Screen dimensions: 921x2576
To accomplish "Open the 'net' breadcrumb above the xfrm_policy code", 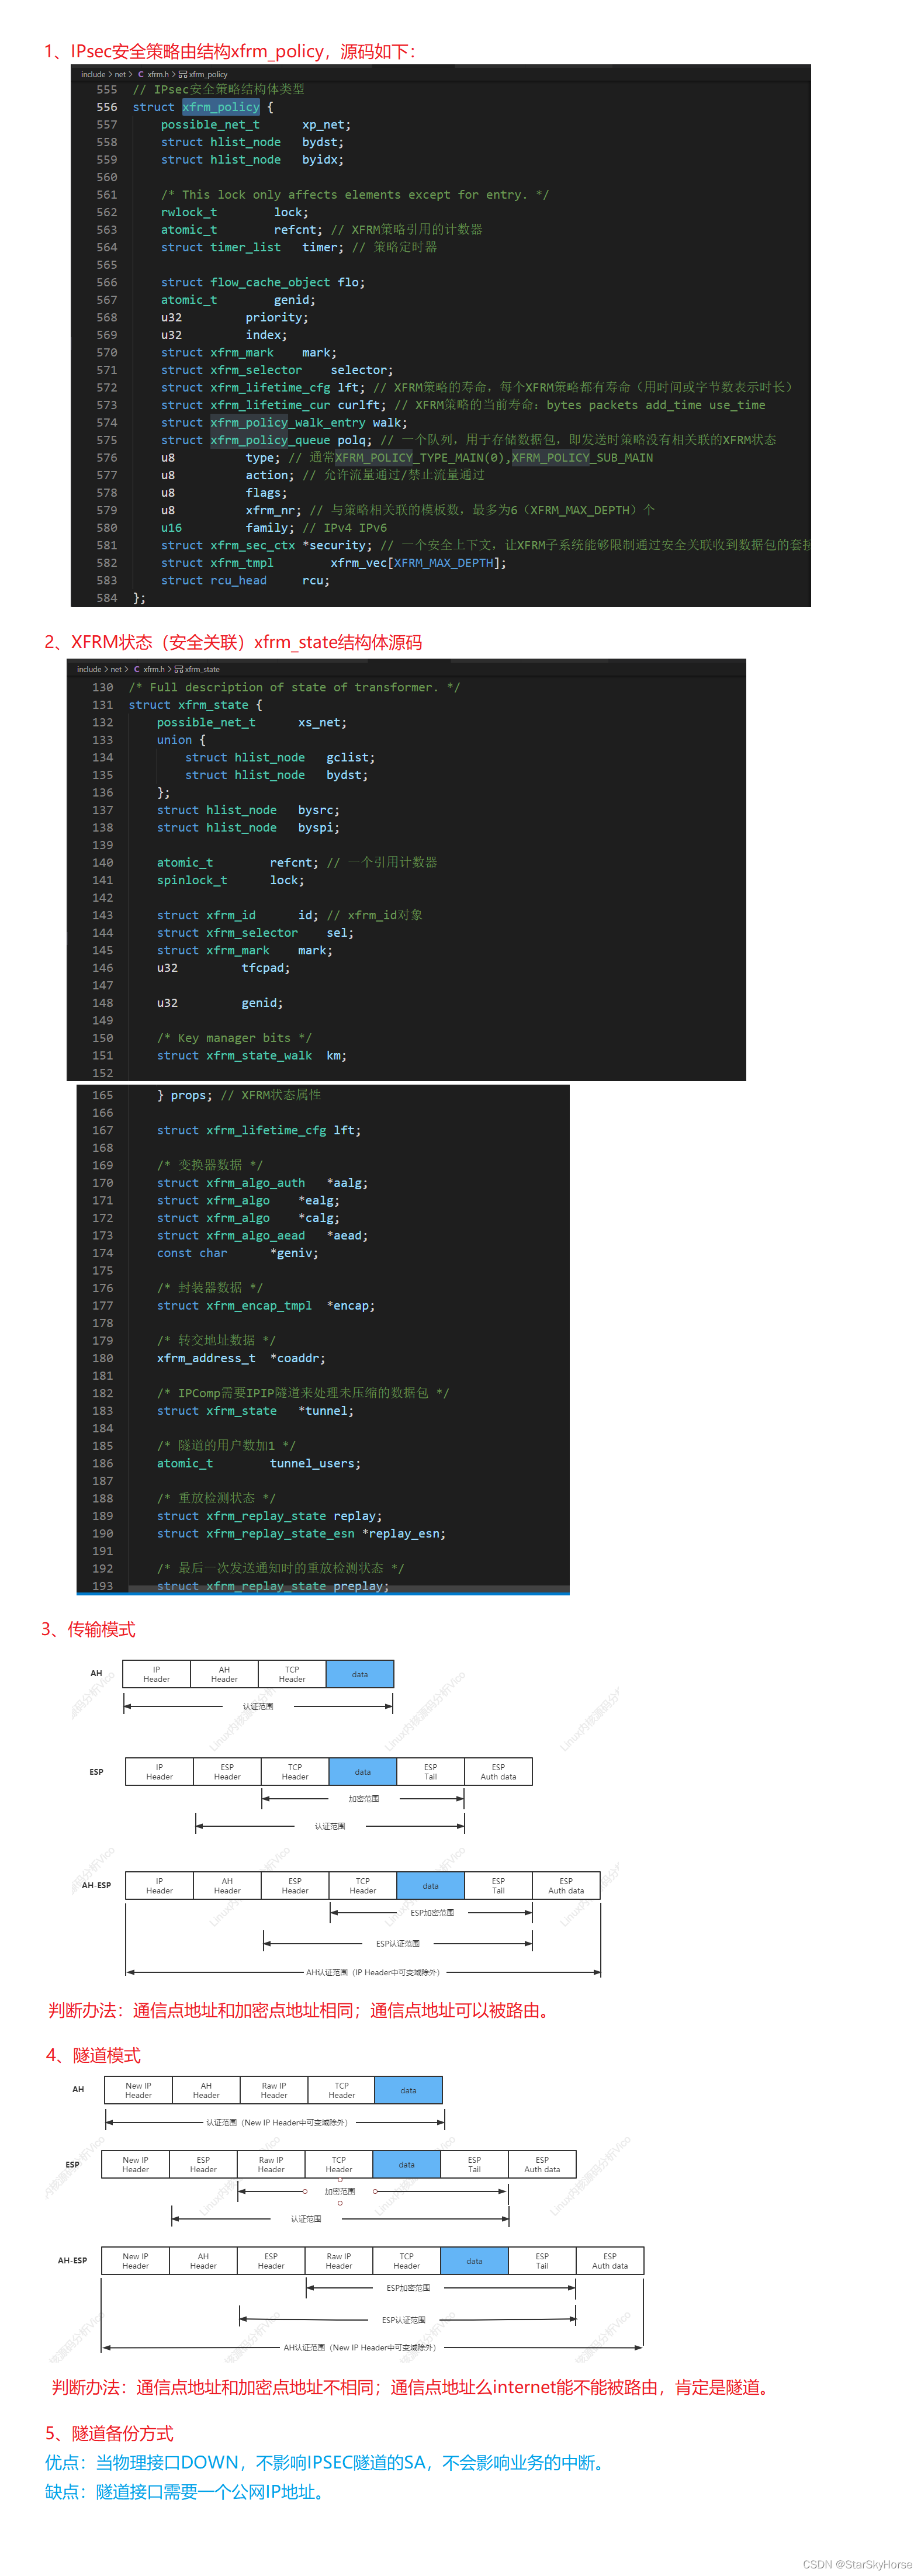I will click(120, 74).
